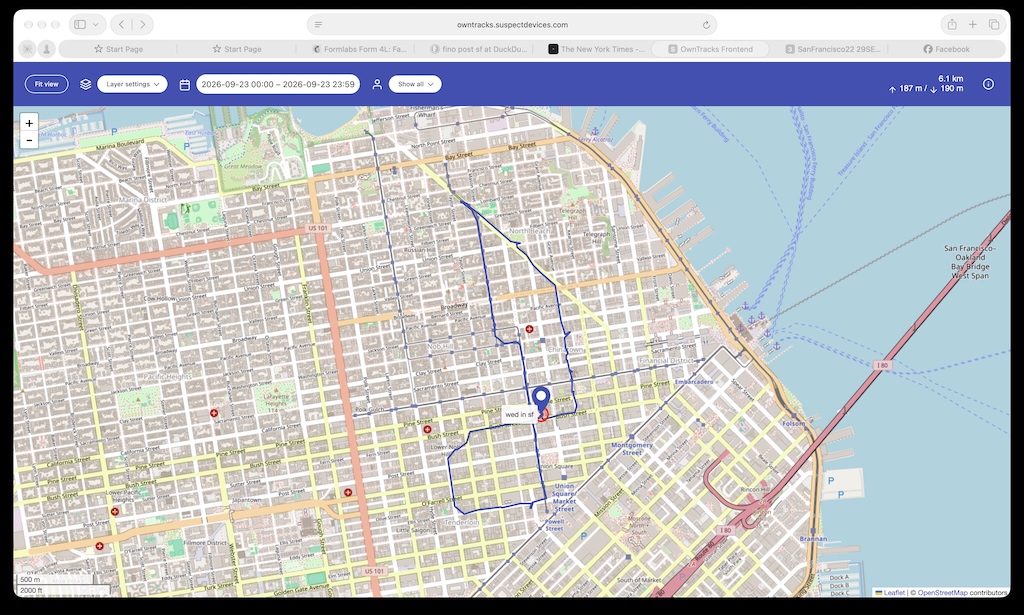Expand the Layer settings dropdown
The width and height of the screenshot is (1024, 615).
[x=133, y=84]
